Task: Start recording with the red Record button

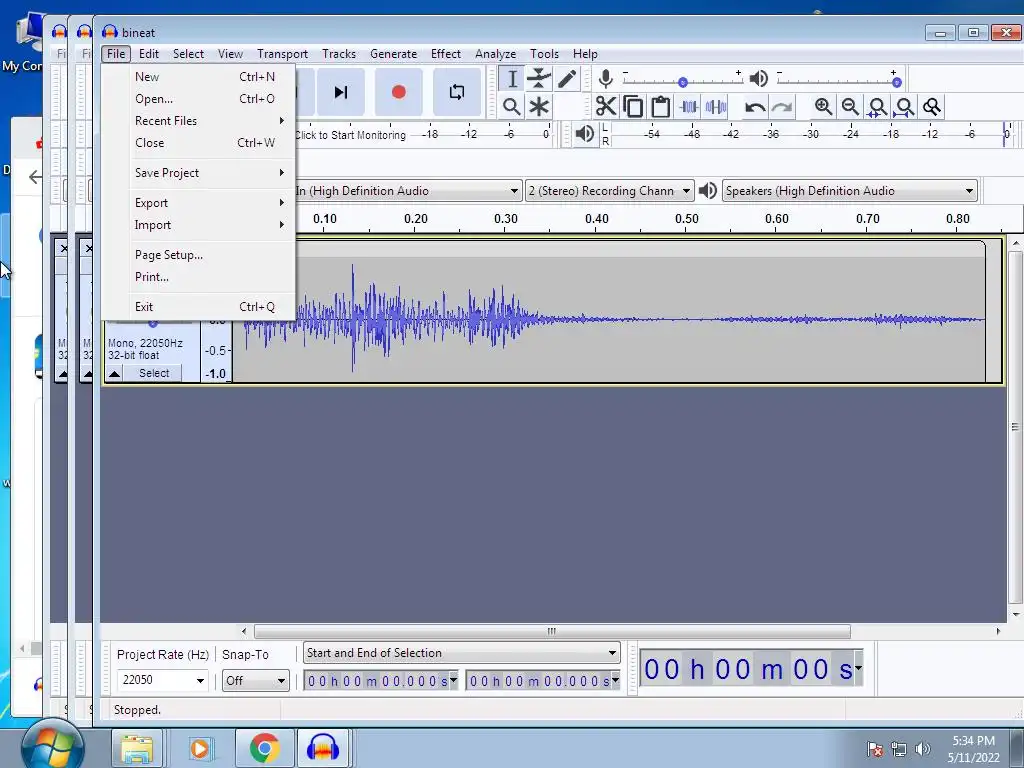Action: click(x=398, y=92)
